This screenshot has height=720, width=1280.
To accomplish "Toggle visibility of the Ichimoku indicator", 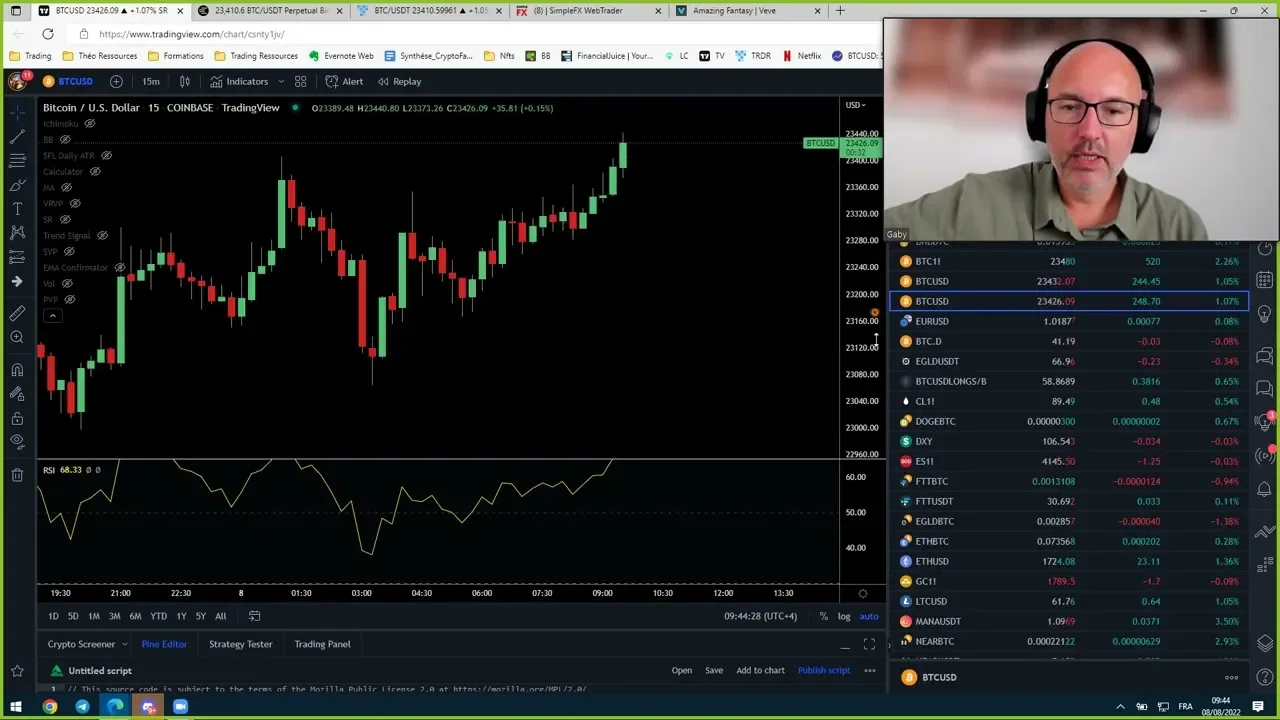I will (x=89, y=124).
